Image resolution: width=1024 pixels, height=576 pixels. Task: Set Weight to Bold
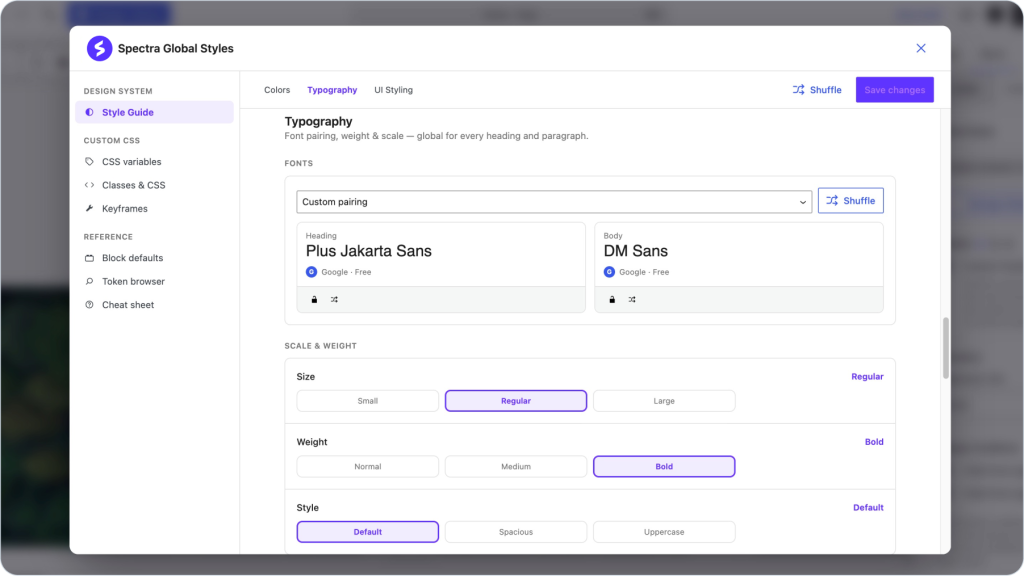click(x=664, y=466)
